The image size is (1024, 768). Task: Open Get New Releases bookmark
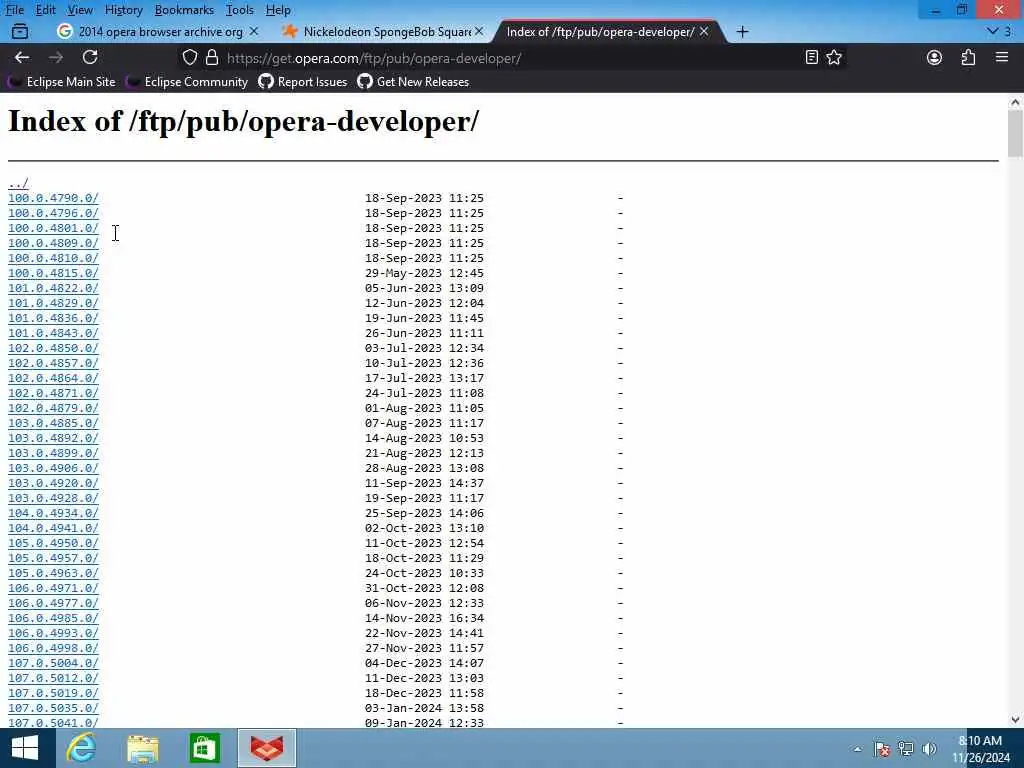point(413,82)
